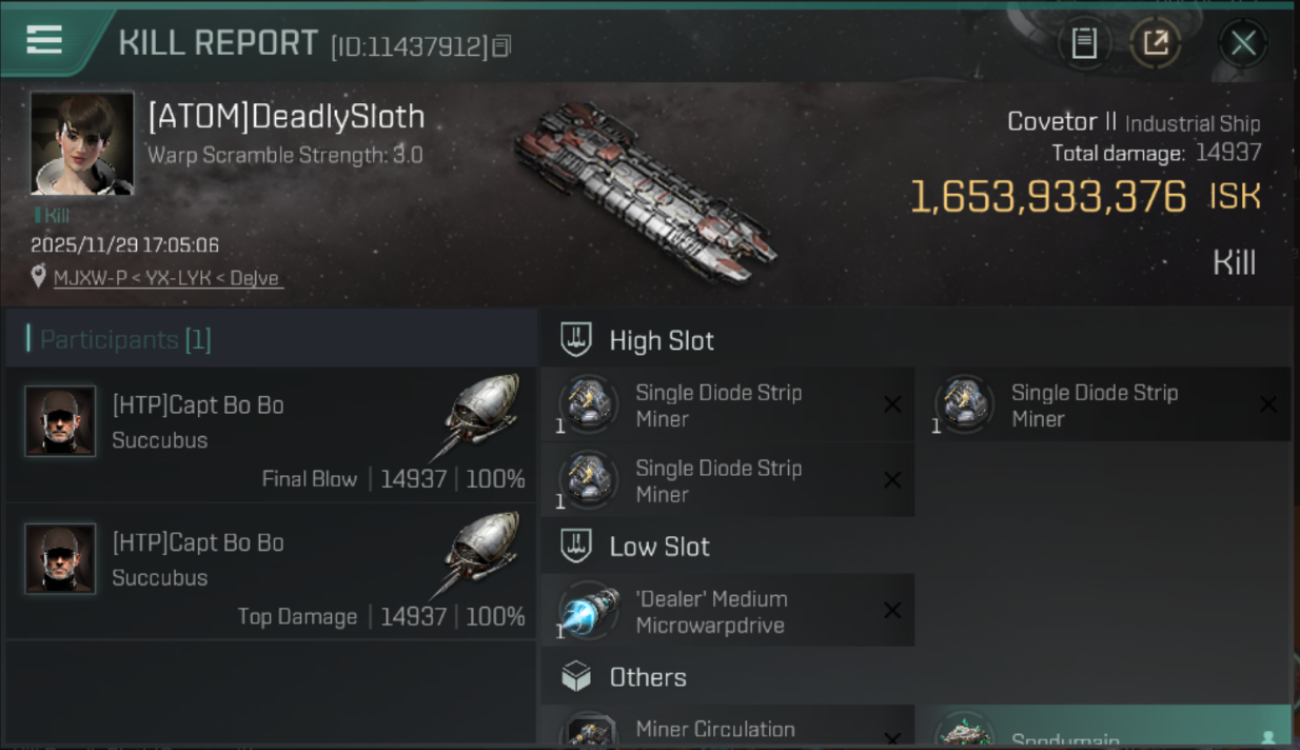Click the Low Slot section header
This screenshot has width=1300, height=750.
point(659,547)
